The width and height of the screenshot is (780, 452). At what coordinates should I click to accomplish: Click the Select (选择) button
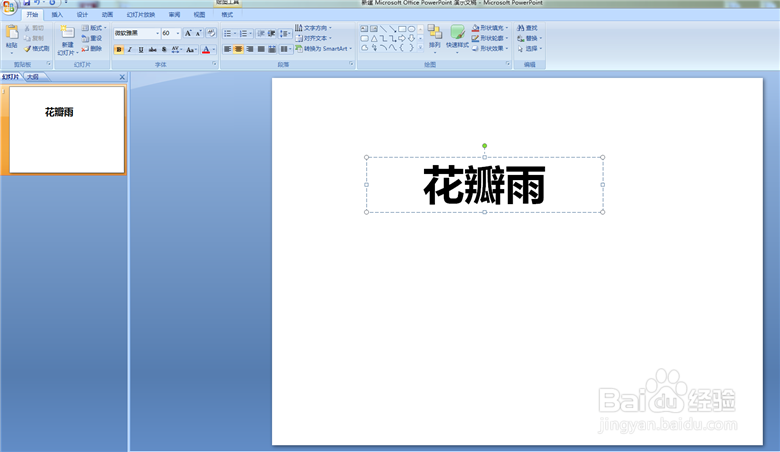[x=529, y=49]
